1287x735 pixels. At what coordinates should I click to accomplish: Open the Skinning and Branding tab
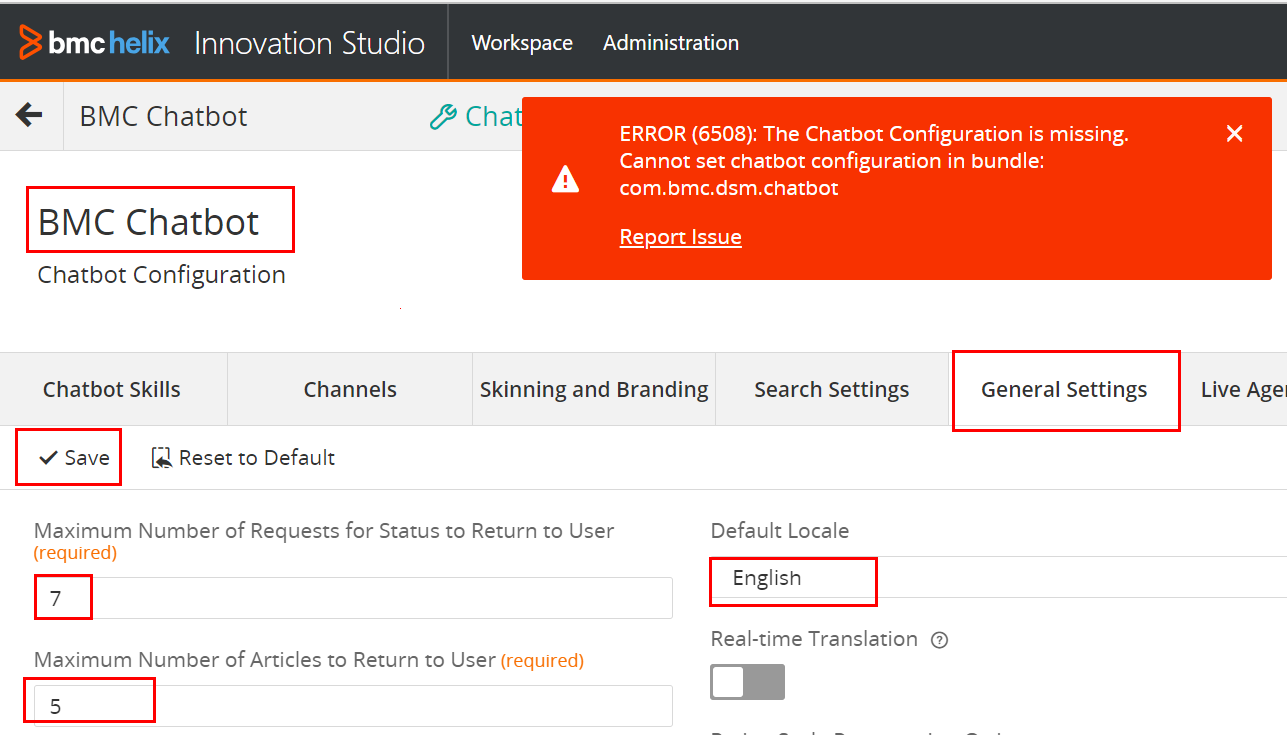point(594,389)
